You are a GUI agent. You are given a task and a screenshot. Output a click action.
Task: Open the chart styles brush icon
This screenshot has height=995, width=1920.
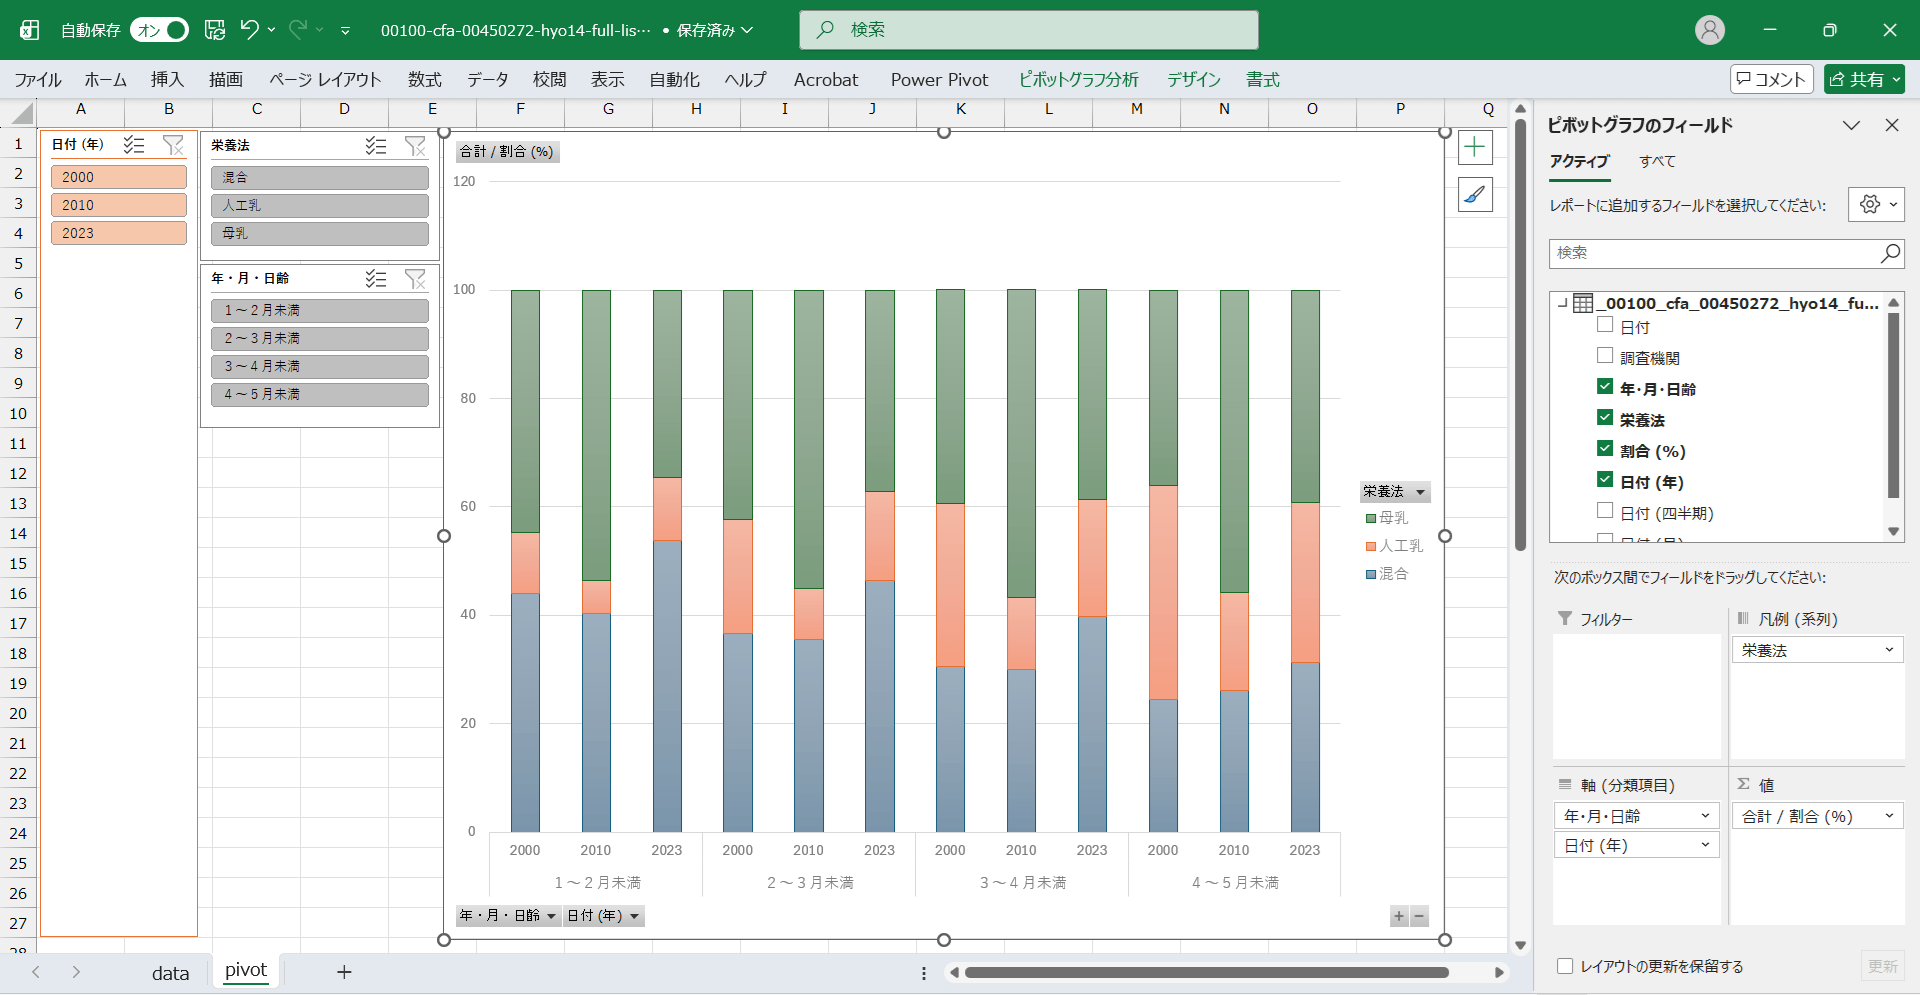(x=1475, y=195)
